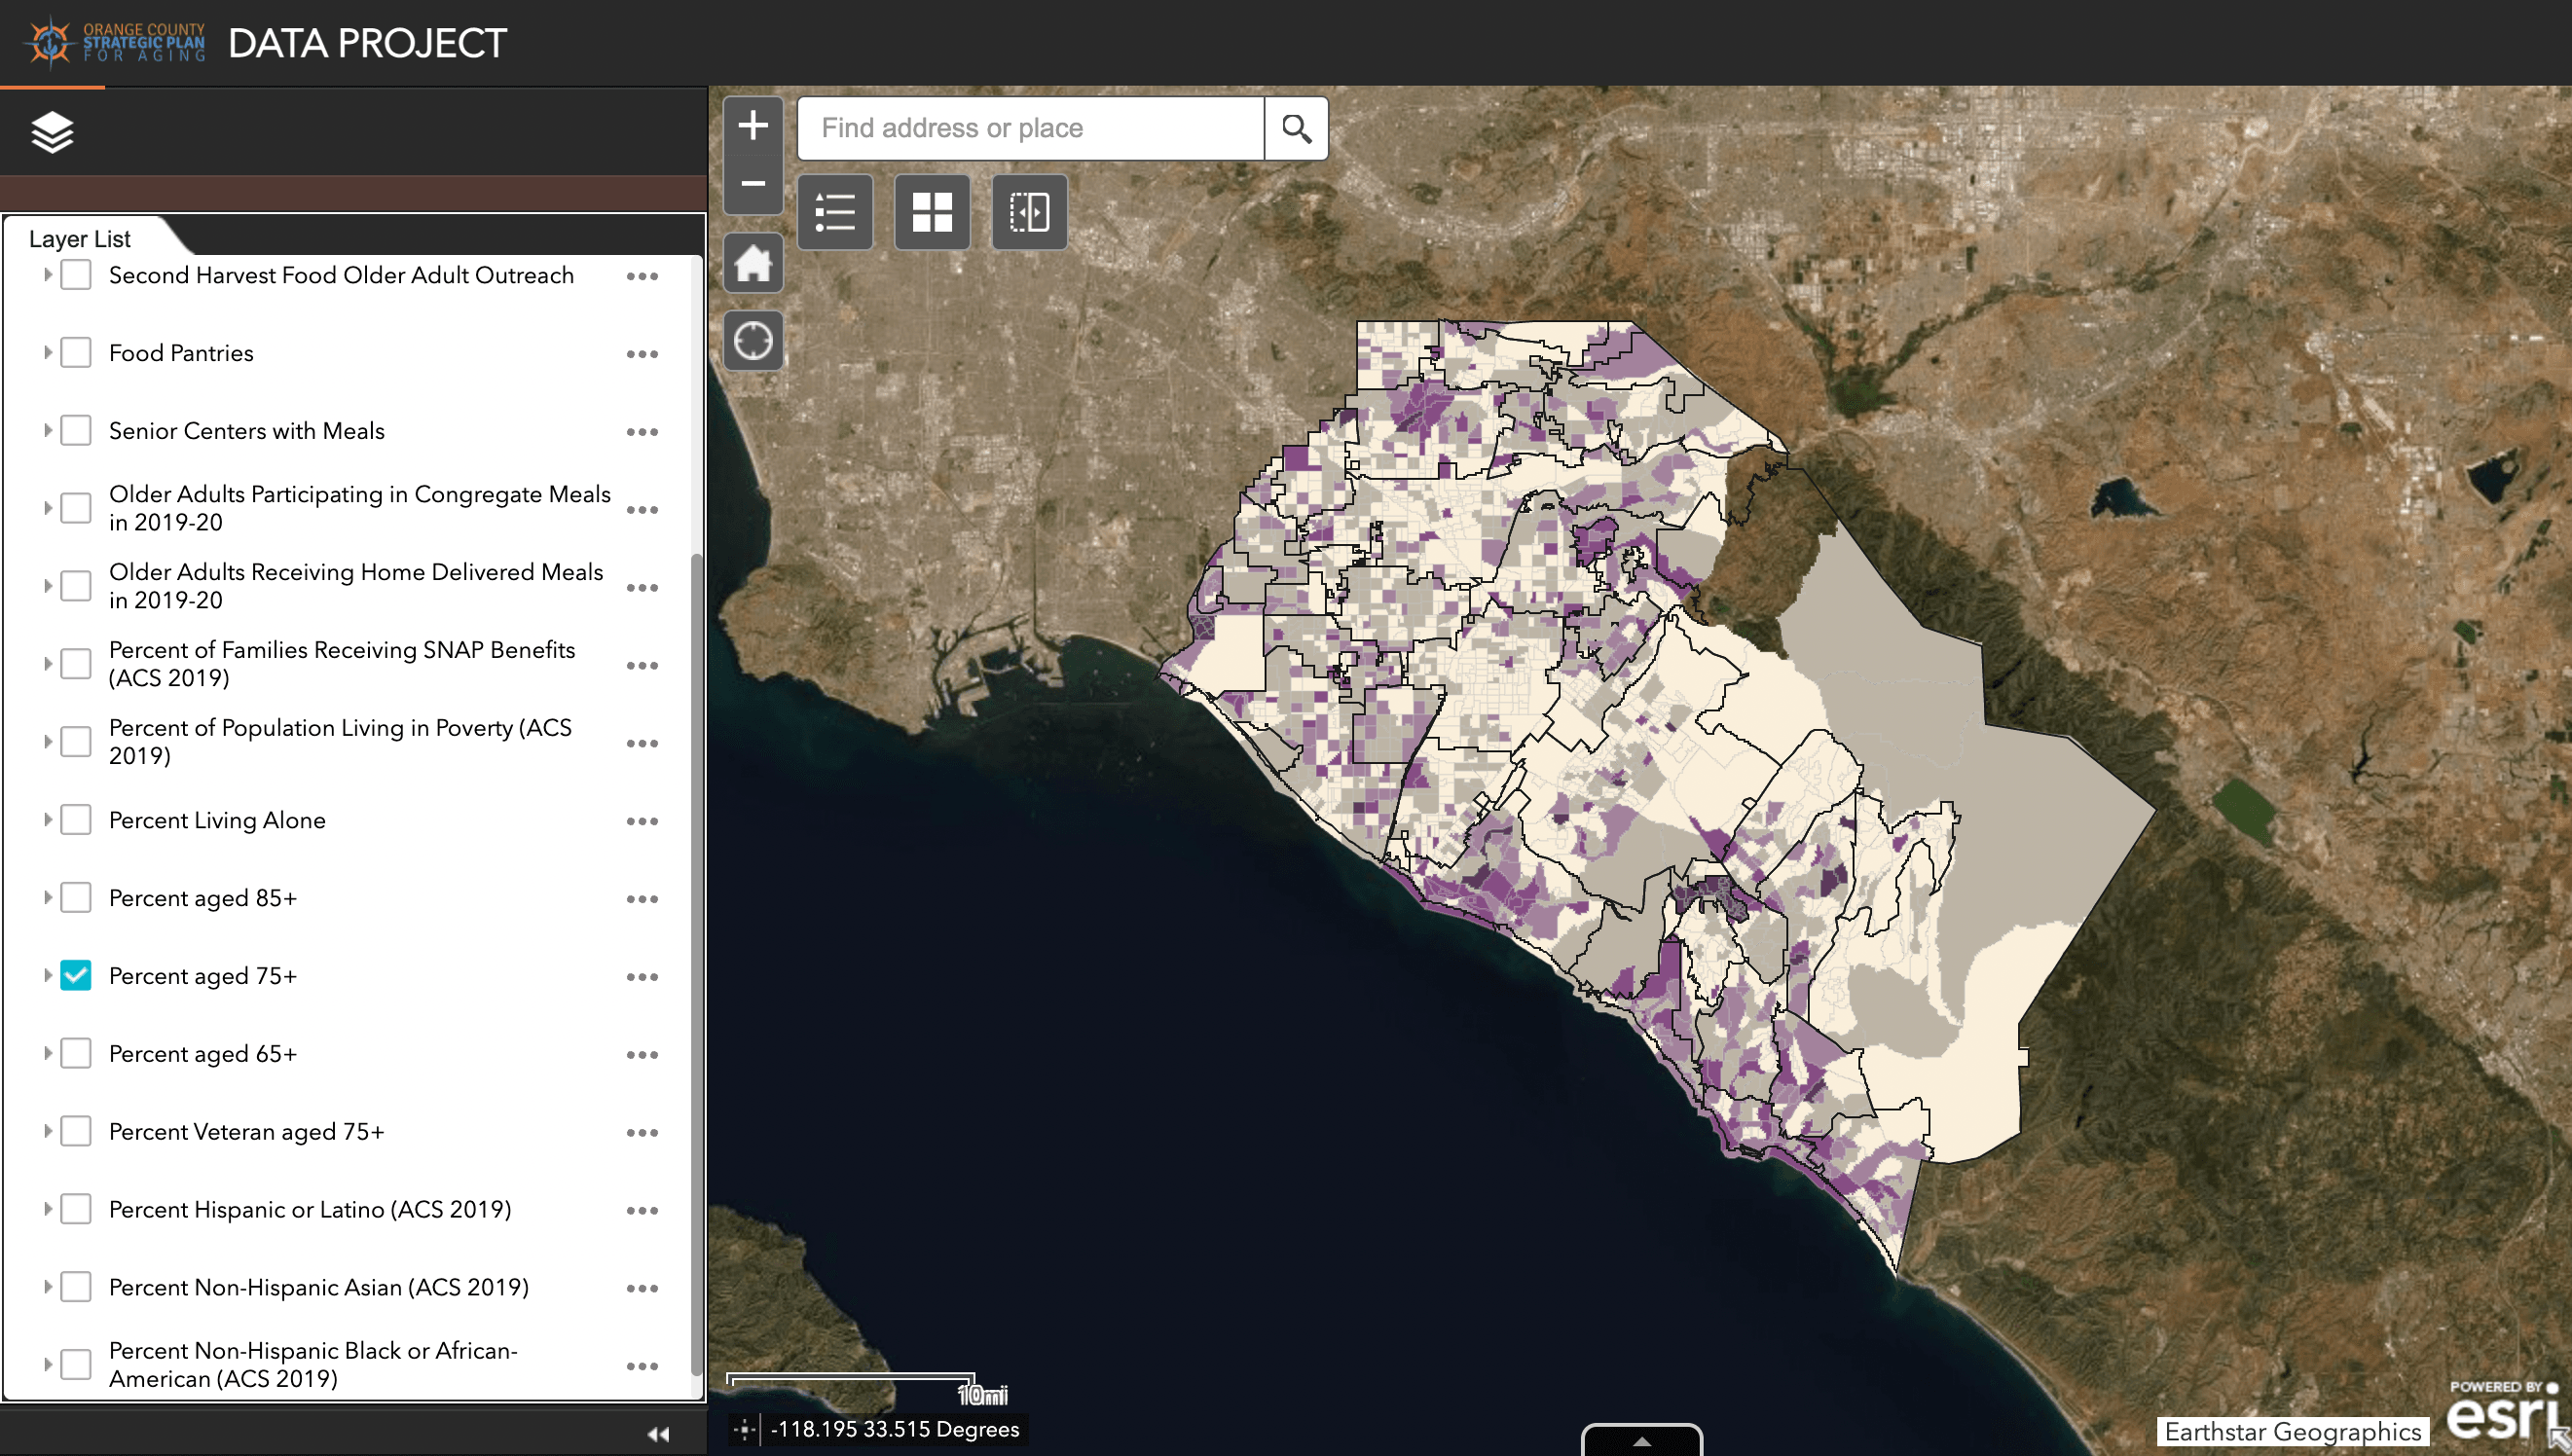Viewport: 2572px width, 1456px height.
Task: Expand the Percent aged 85+ layer
Action: [x=47, y=898]
